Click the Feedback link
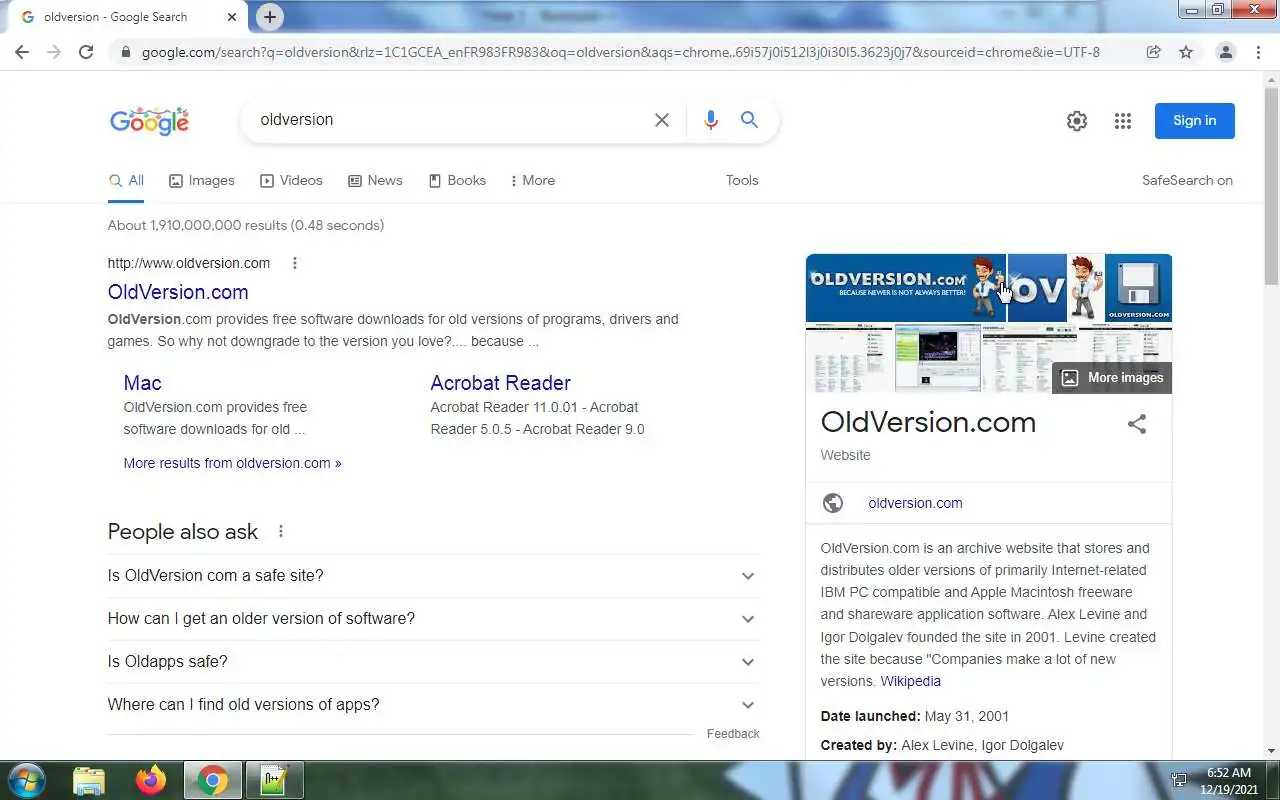Screen dimensions: 1280x800 733,734
